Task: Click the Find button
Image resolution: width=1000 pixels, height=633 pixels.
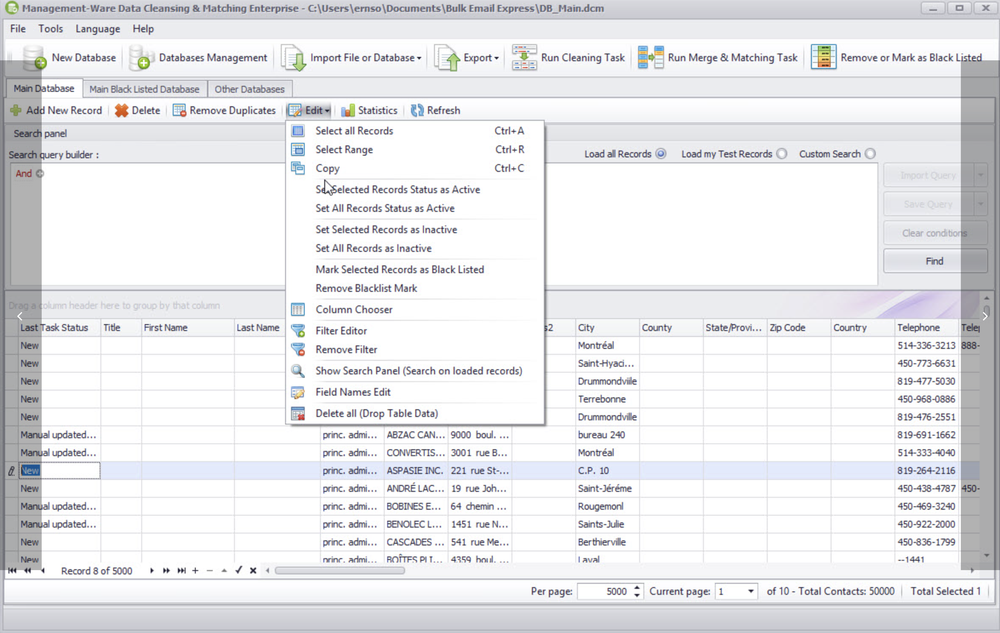Action: (x=935, y=261)
